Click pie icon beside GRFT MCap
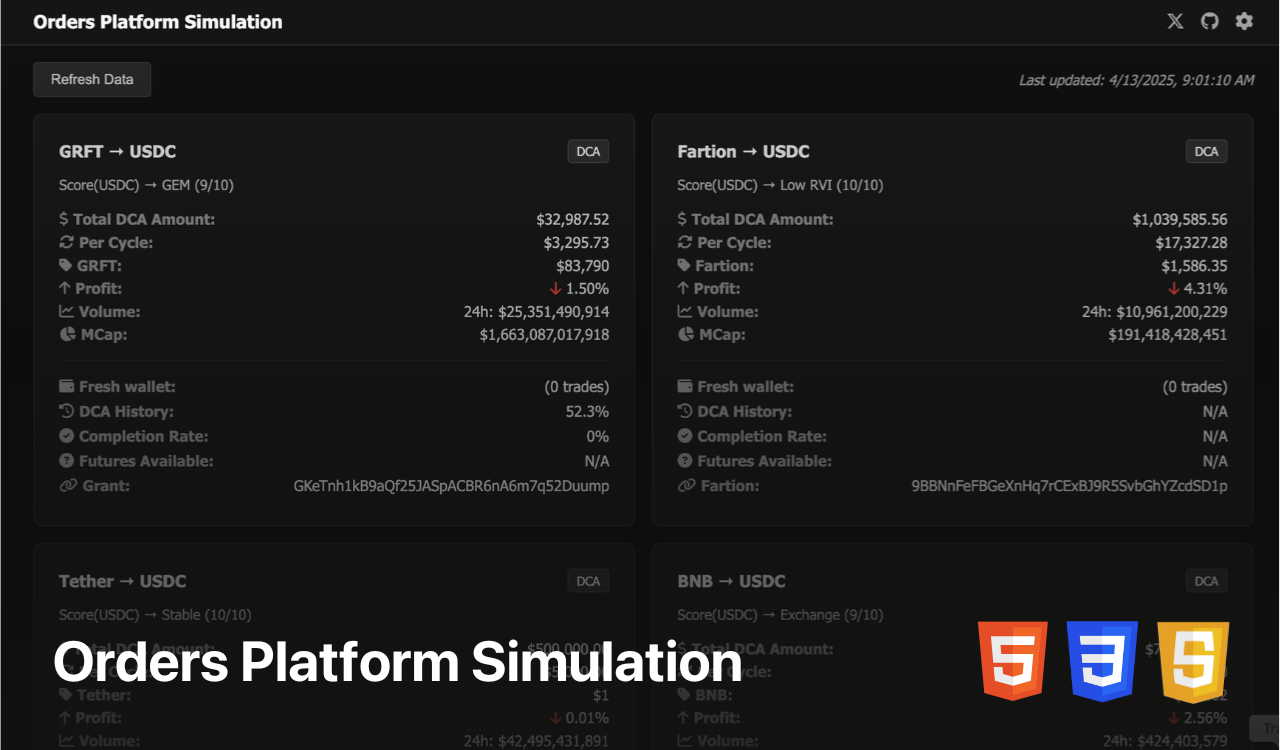The image size is (1280, 750). [x=67, y=334]
